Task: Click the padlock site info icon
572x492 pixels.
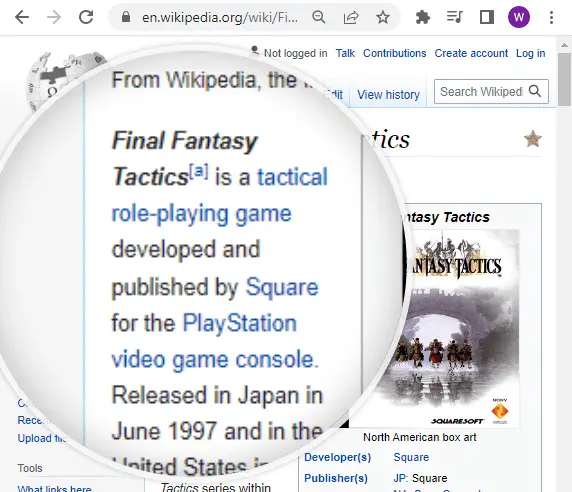Action: point(125,17)
